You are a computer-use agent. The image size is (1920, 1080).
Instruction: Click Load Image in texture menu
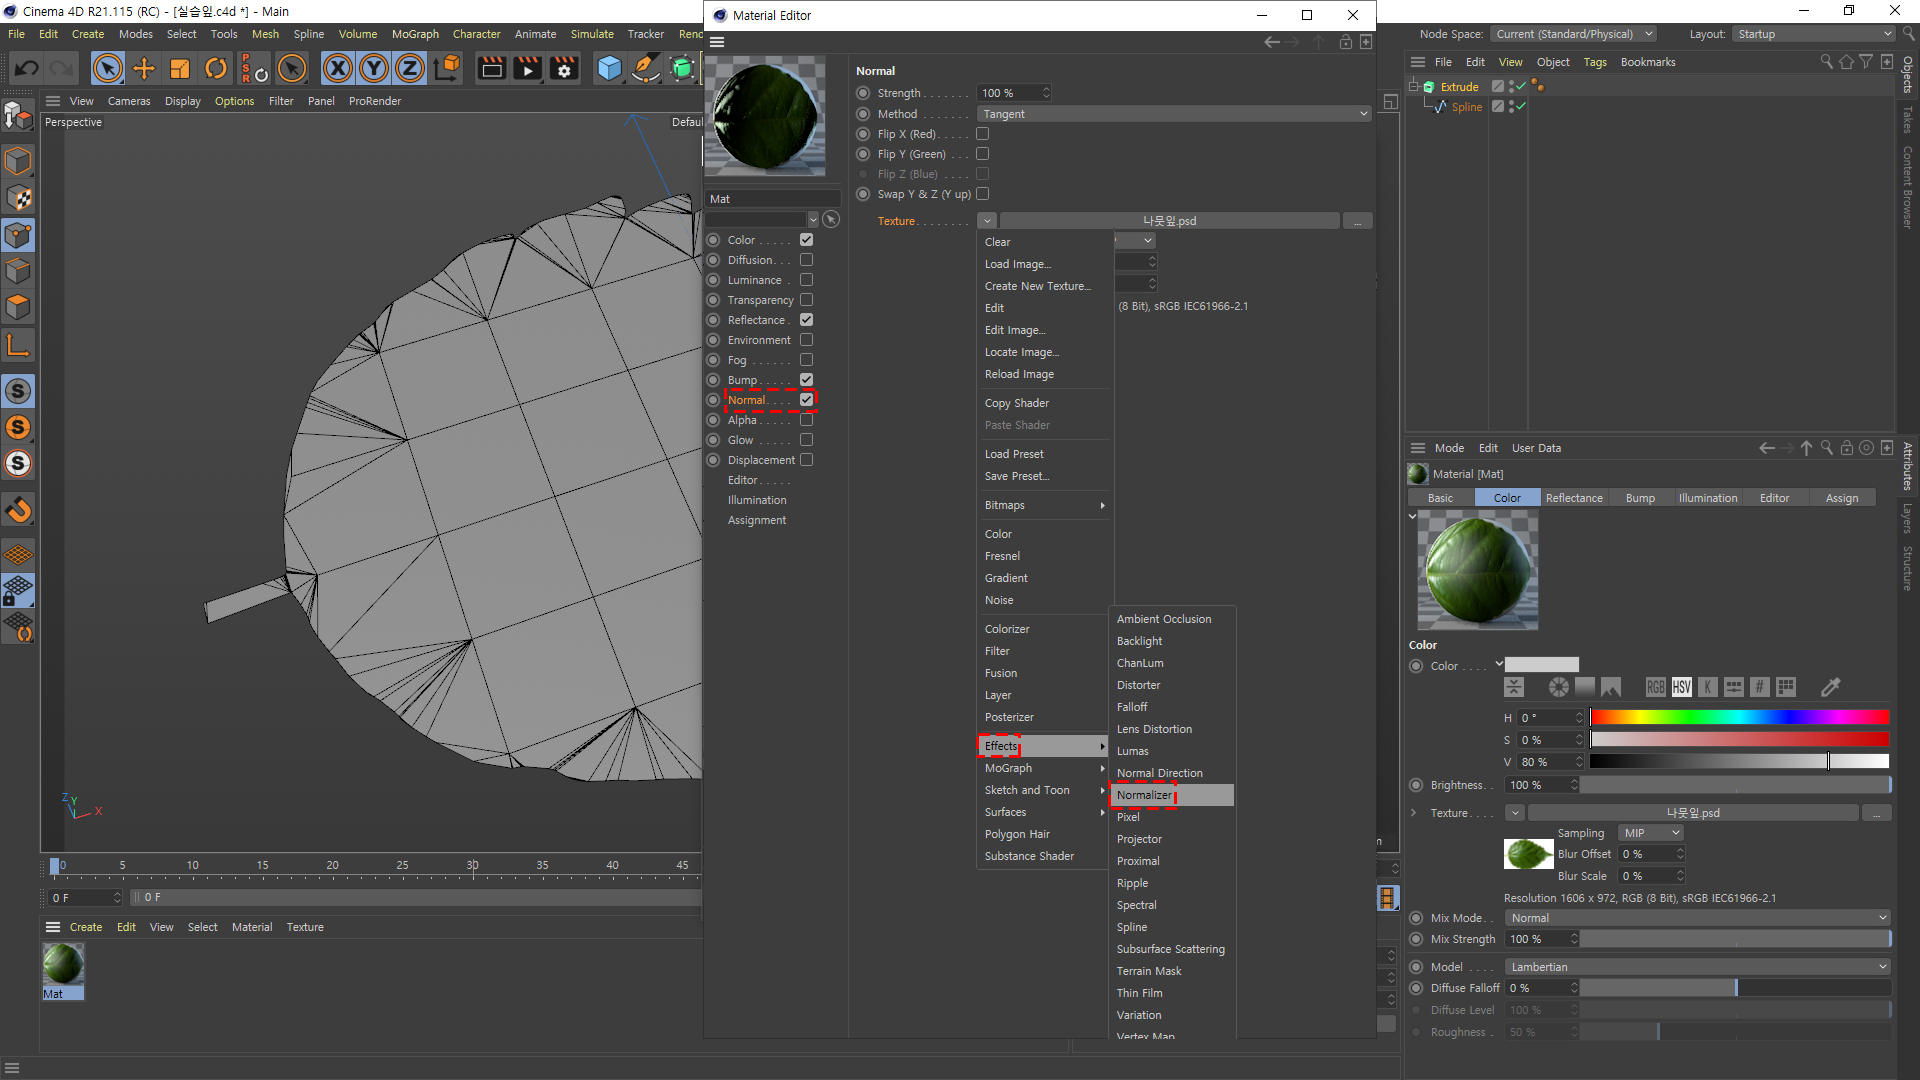(1018, 264)
